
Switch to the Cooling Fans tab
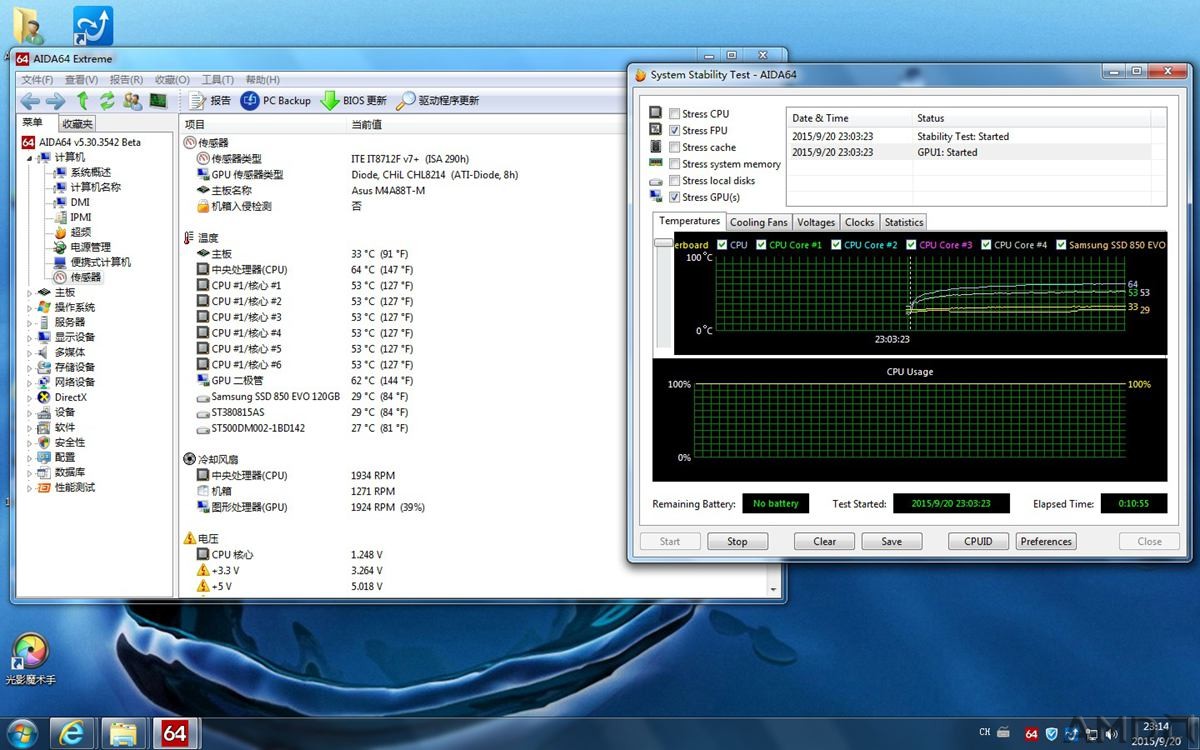[758, 222]
